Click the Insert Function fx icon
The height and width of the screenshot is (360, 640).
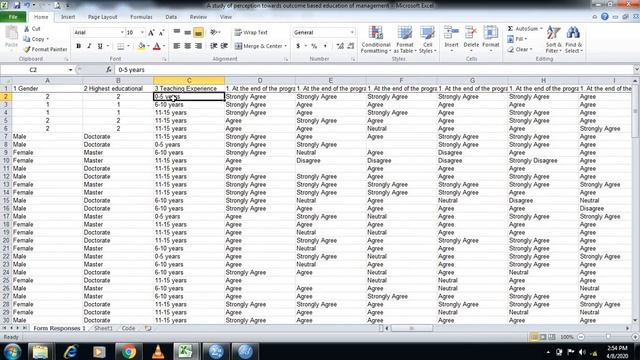pyautogui.click(x=109, y=70)
